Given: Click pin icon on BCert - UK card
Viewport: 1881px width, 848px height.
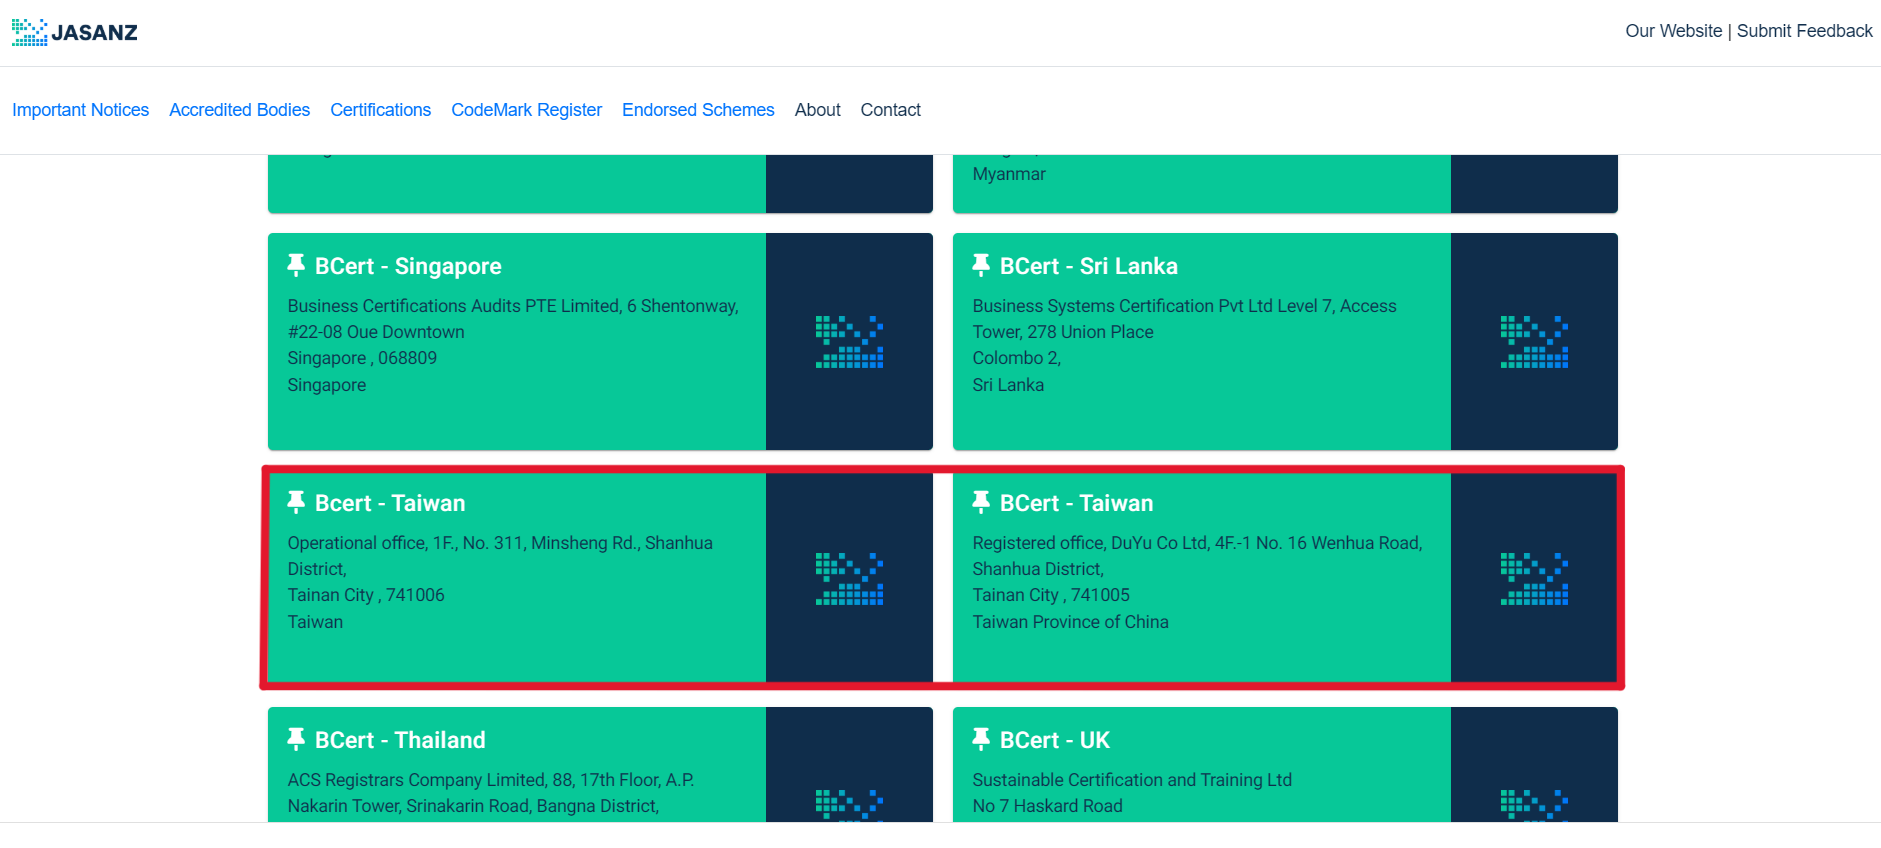Looking at the screenshot, I should 981,739.
